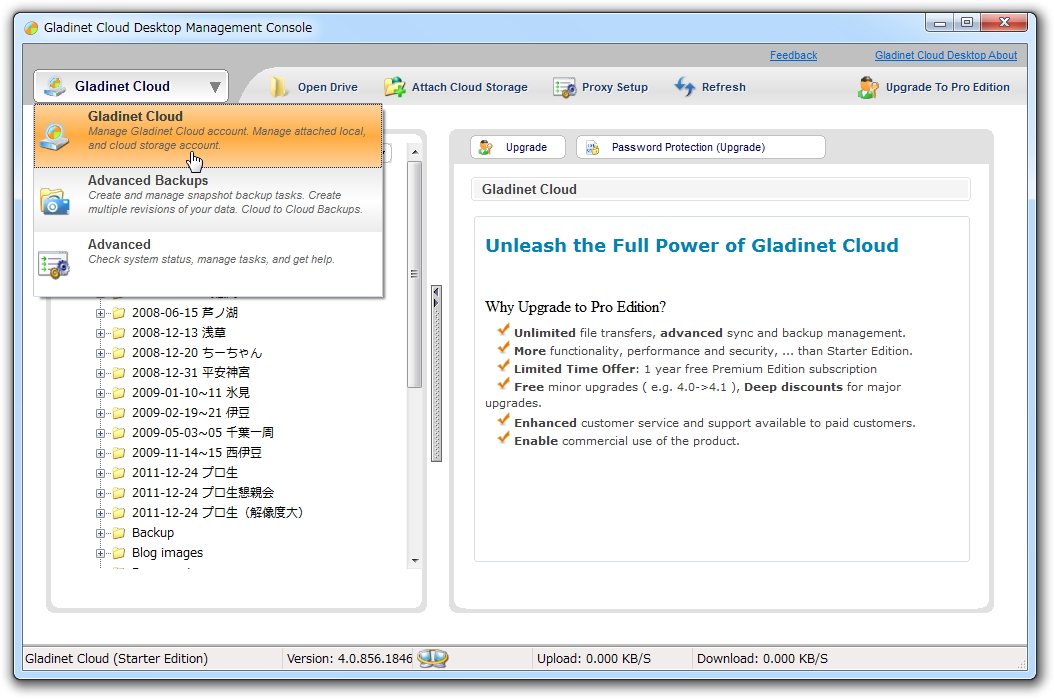Click Gladinet Cloud (Starter Edition) status text
Screen dimensions: 1054x699
[116, 659]
